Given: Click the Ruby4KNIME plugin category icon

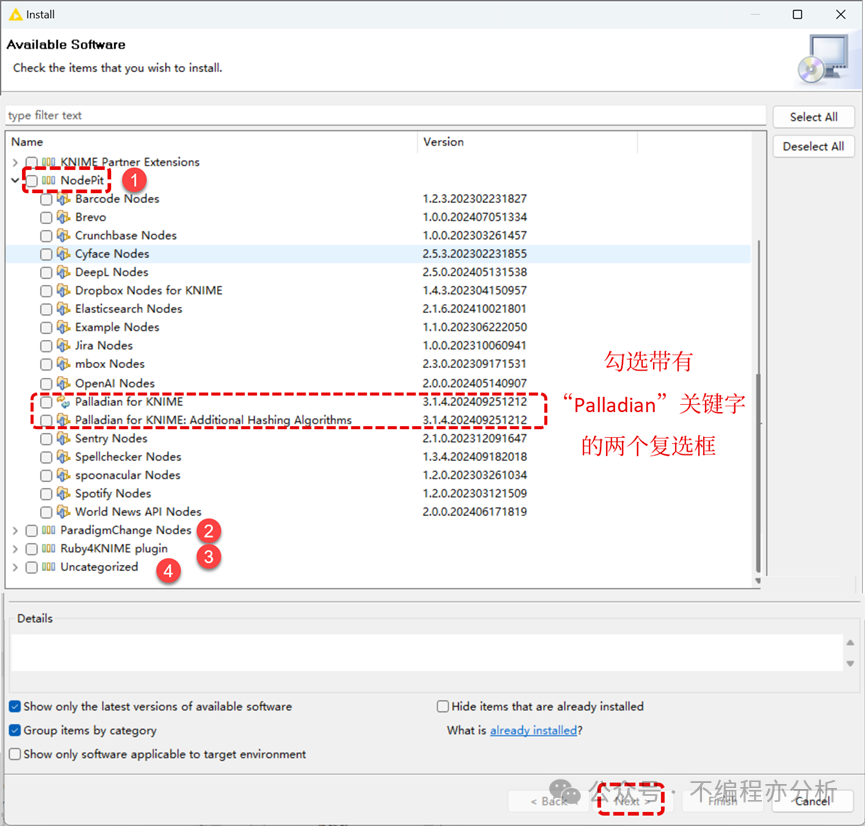Looking at the screenshot, I should (x=49, y=548).
